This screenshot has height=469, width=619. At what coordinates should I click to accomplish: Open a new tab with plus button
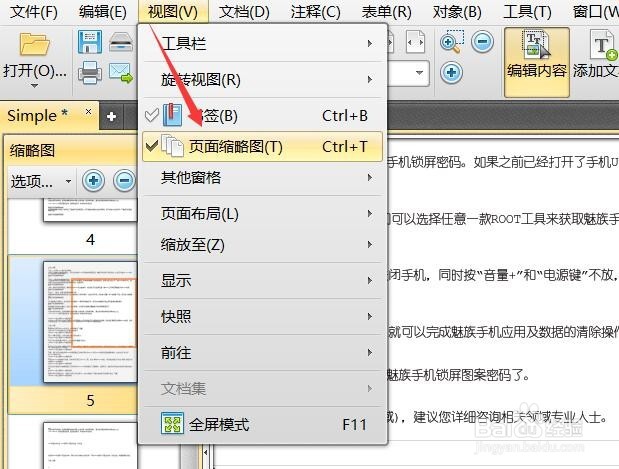111,116
